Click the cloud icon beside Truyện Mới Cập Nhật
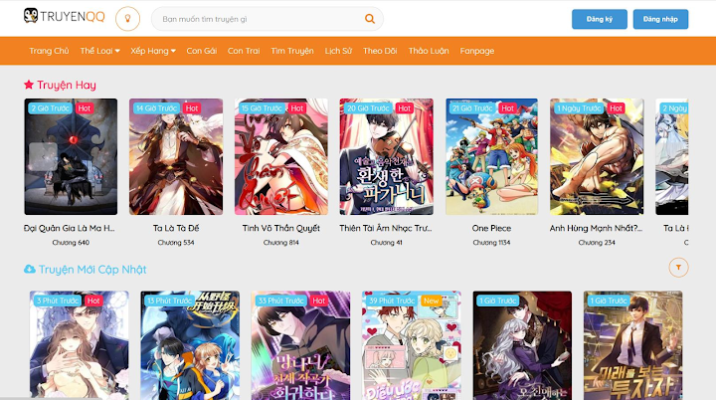 click(x=29, y=269)
